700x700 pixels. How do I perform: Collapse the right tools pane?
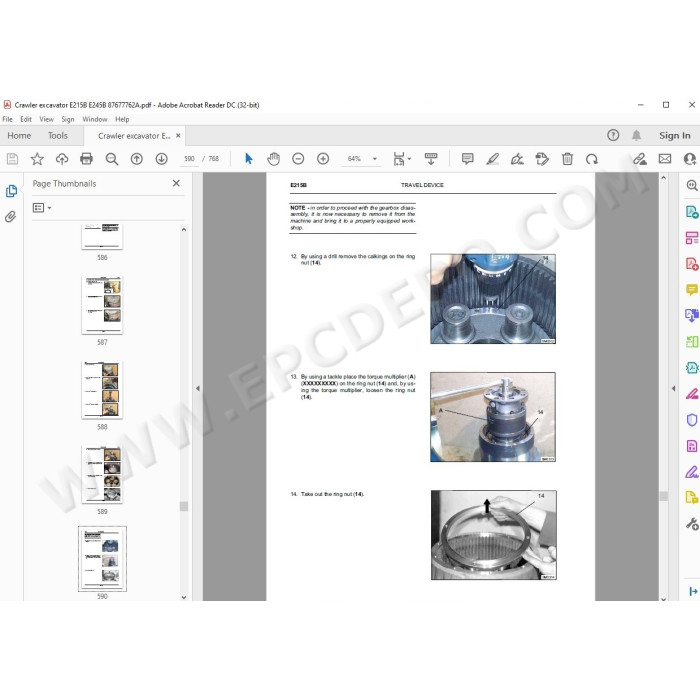673,388
